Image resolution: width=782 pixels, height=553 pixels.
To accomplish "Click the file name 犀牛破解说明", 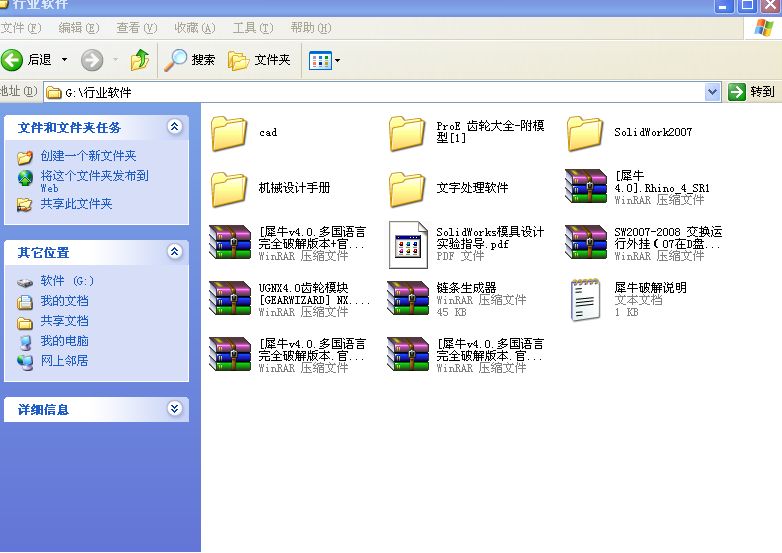I will point(650,287).
